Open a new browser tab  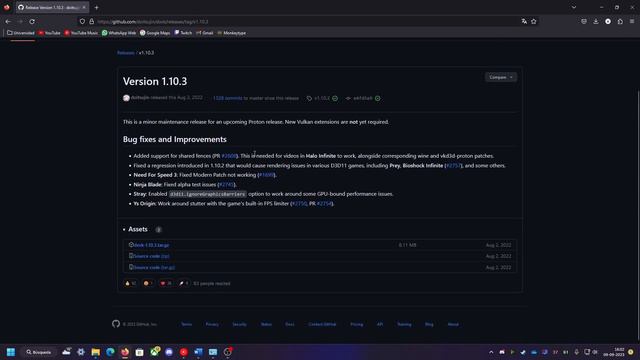pos(96,7)
